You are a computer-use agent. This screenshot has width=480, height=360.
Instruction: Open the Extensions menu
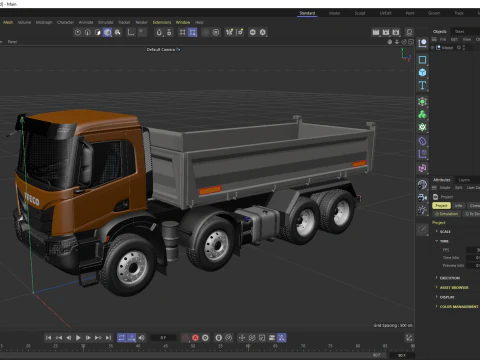[x=162, y=22]
